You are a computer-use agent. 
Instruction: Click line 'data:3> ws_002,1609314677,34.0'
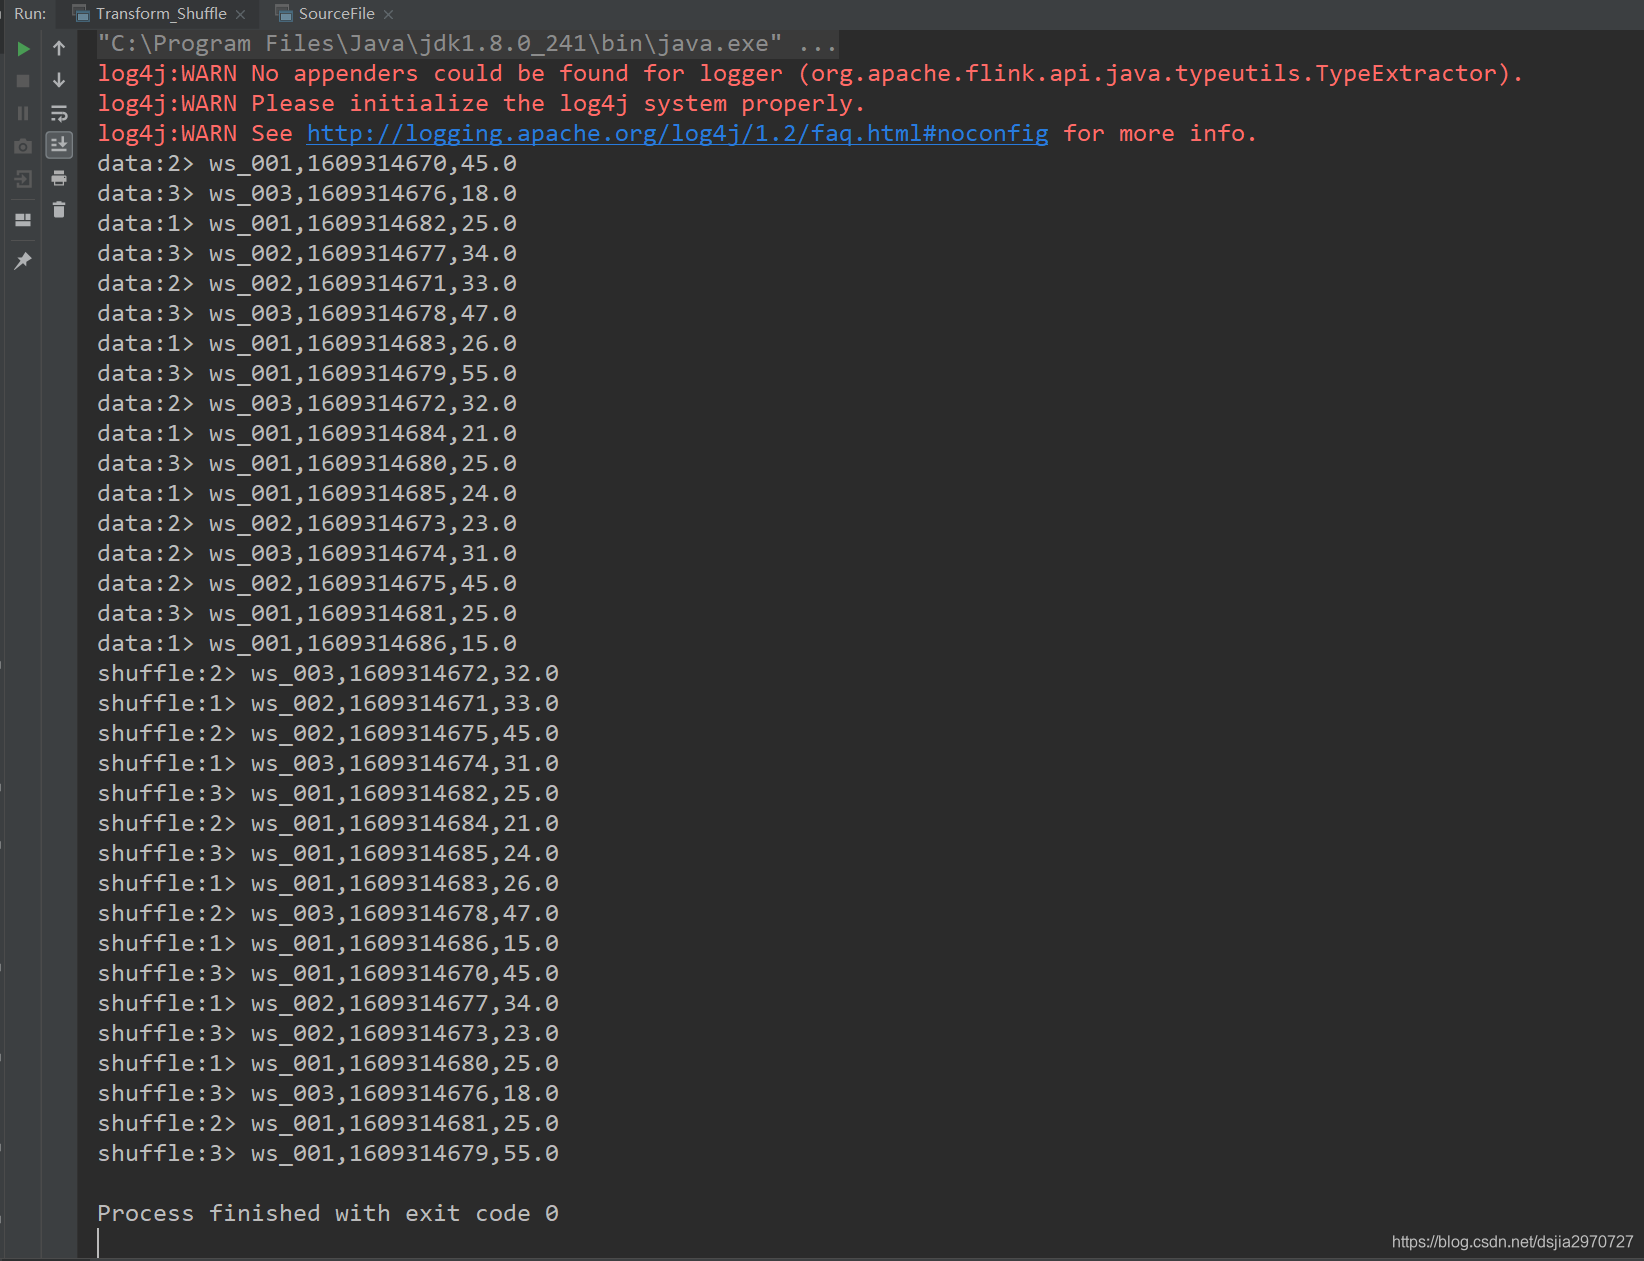pos(307,253)
